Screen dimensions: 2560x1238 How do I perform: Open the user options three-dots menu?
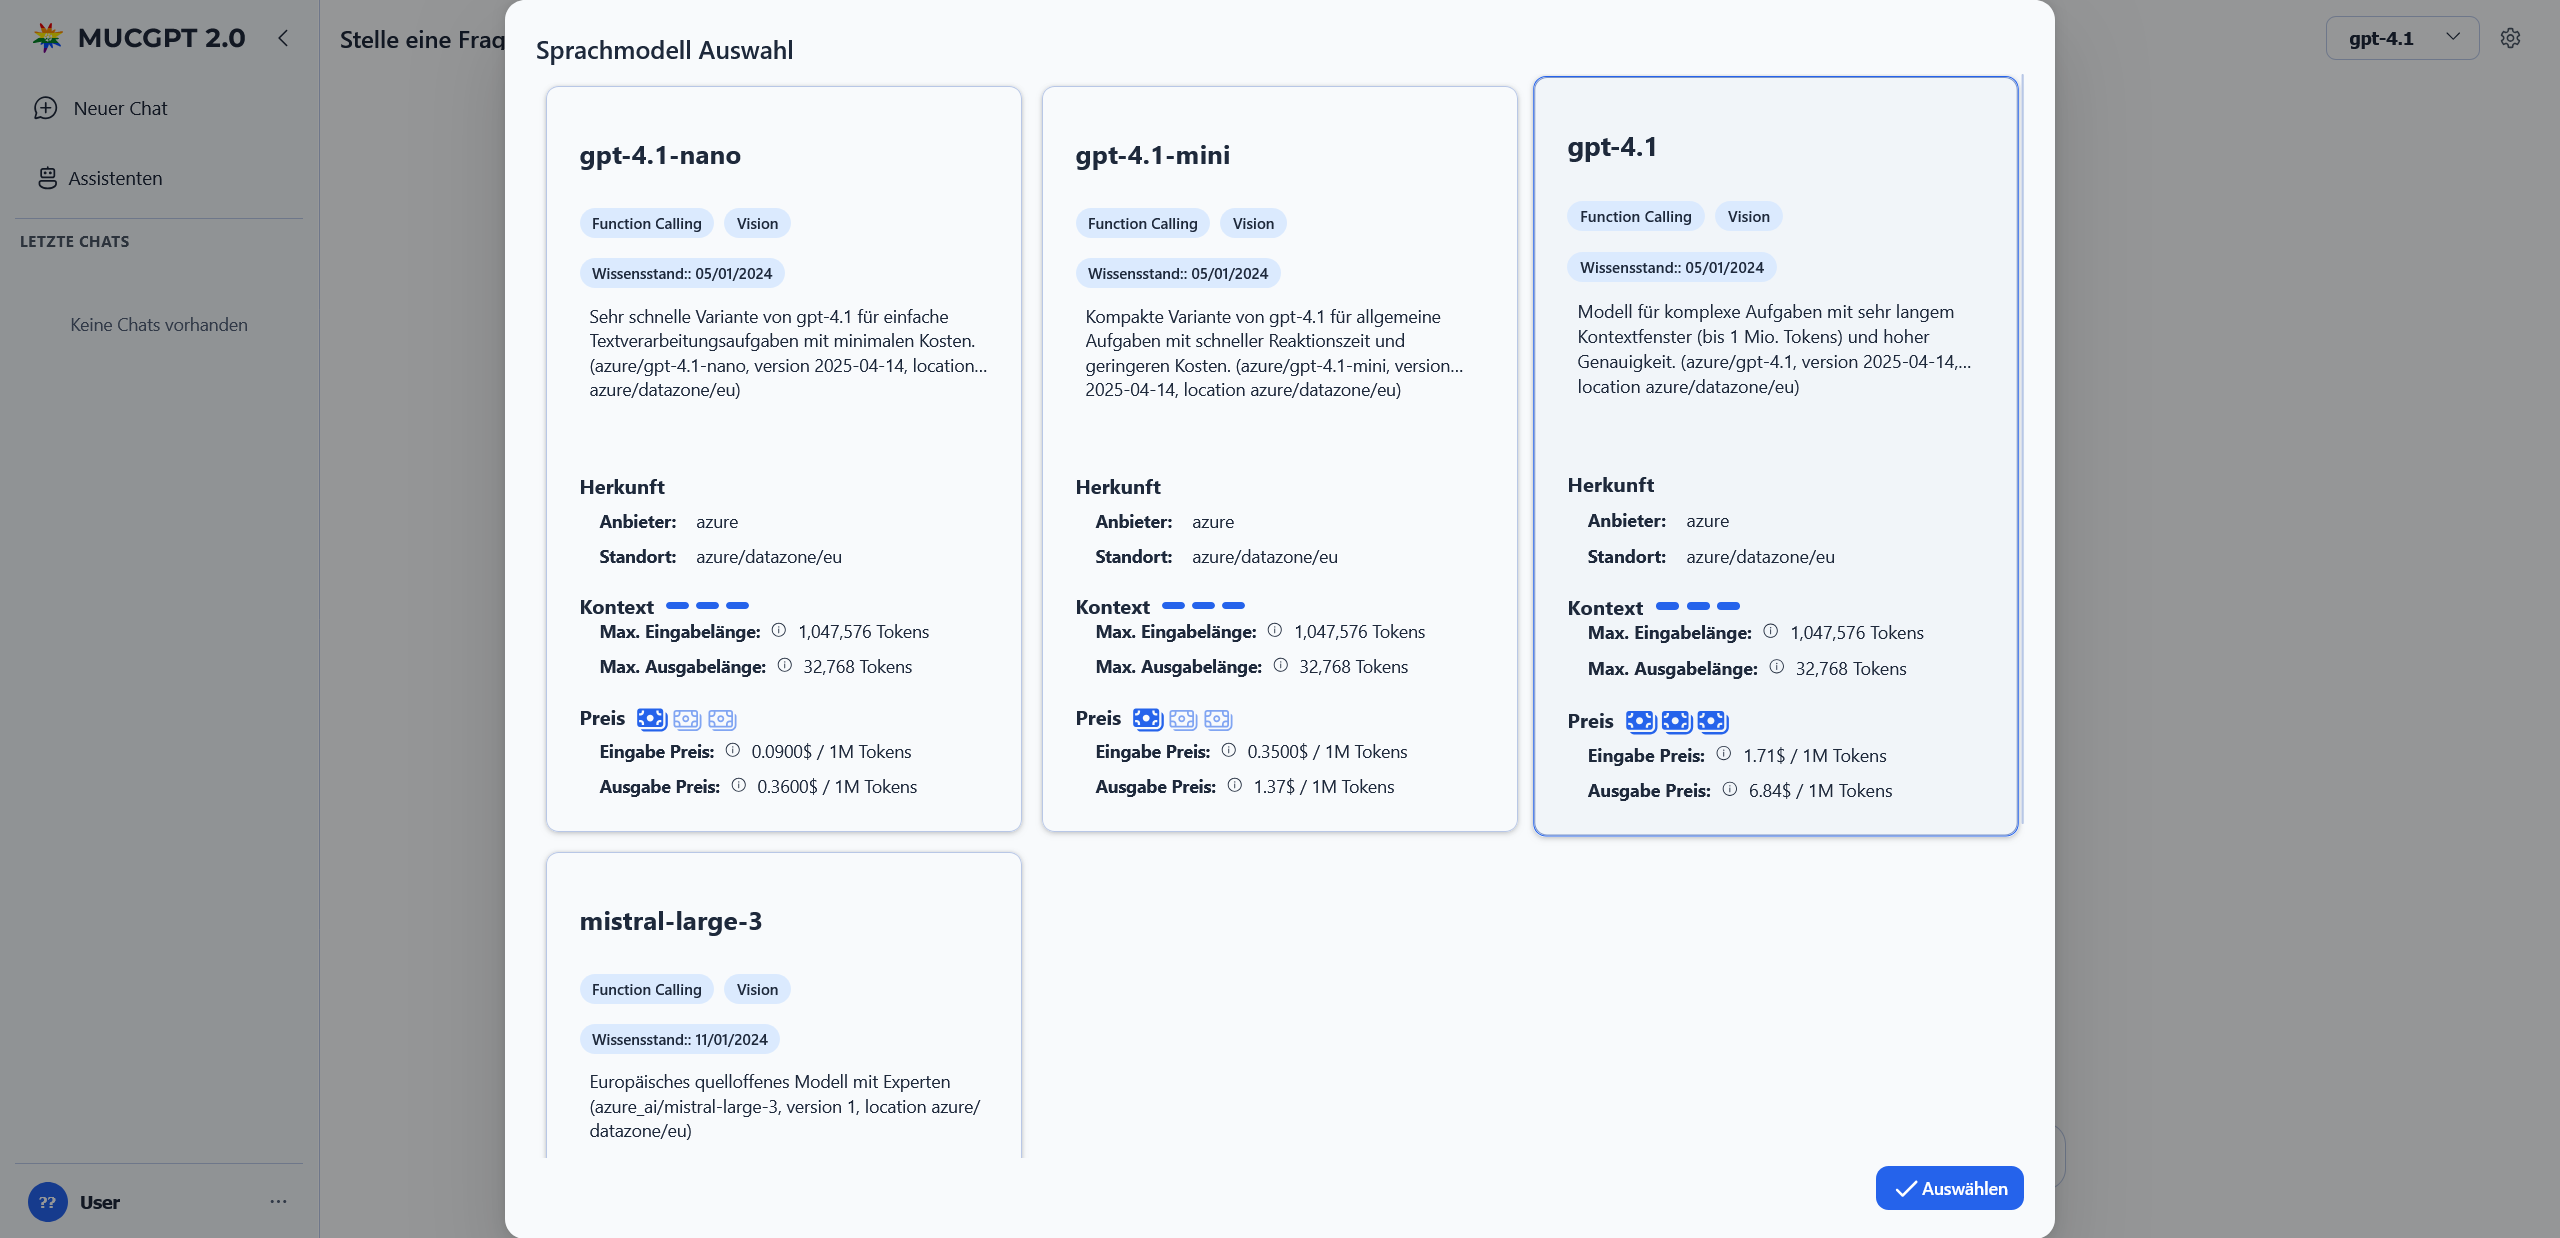pyautogui.click(x=278, y=1201)
